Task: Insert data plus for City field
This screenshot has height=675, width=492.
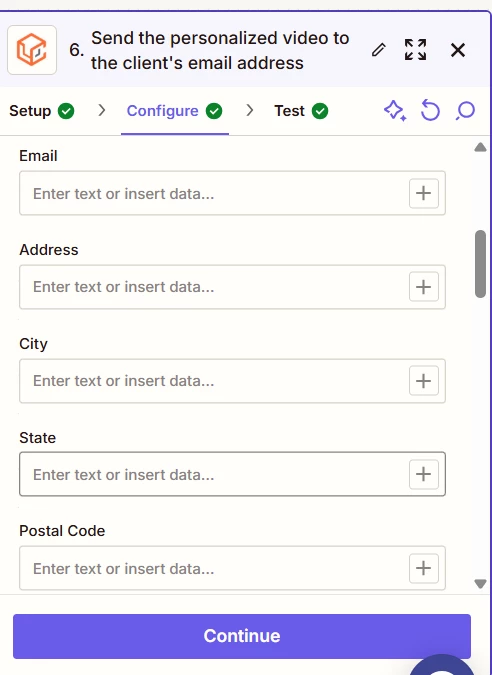Action: [x=424, y=381]
